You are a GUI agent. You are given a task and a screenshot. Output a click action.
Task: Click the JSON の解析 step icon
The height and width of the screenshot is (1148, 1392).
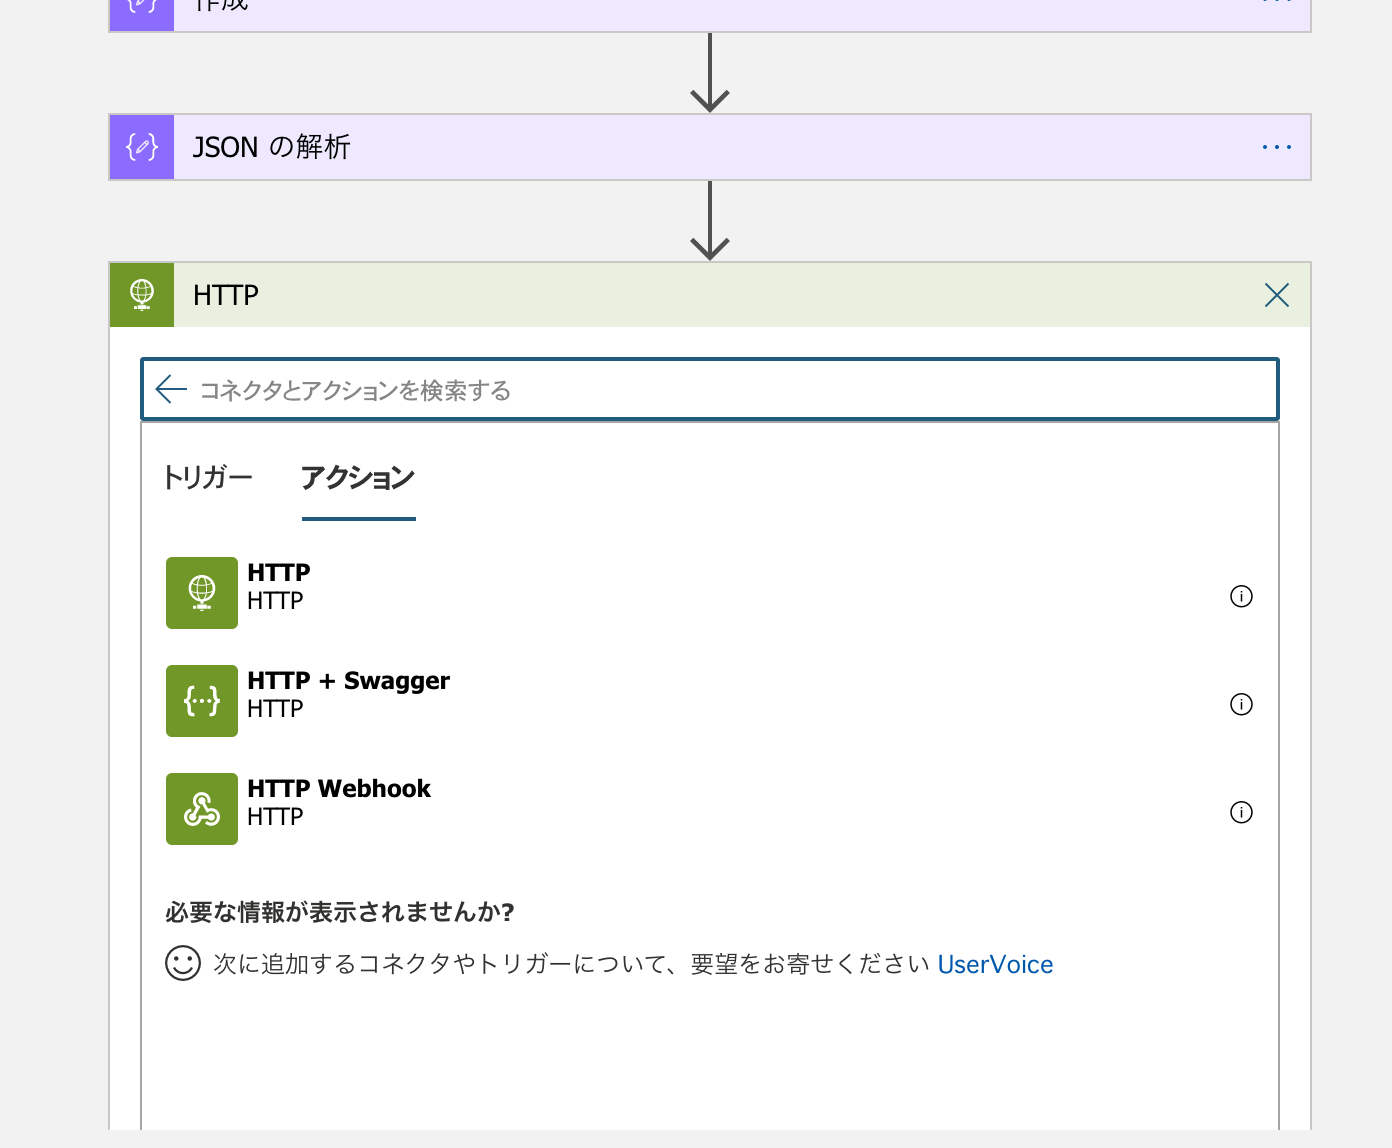click(x=142, y=147)
